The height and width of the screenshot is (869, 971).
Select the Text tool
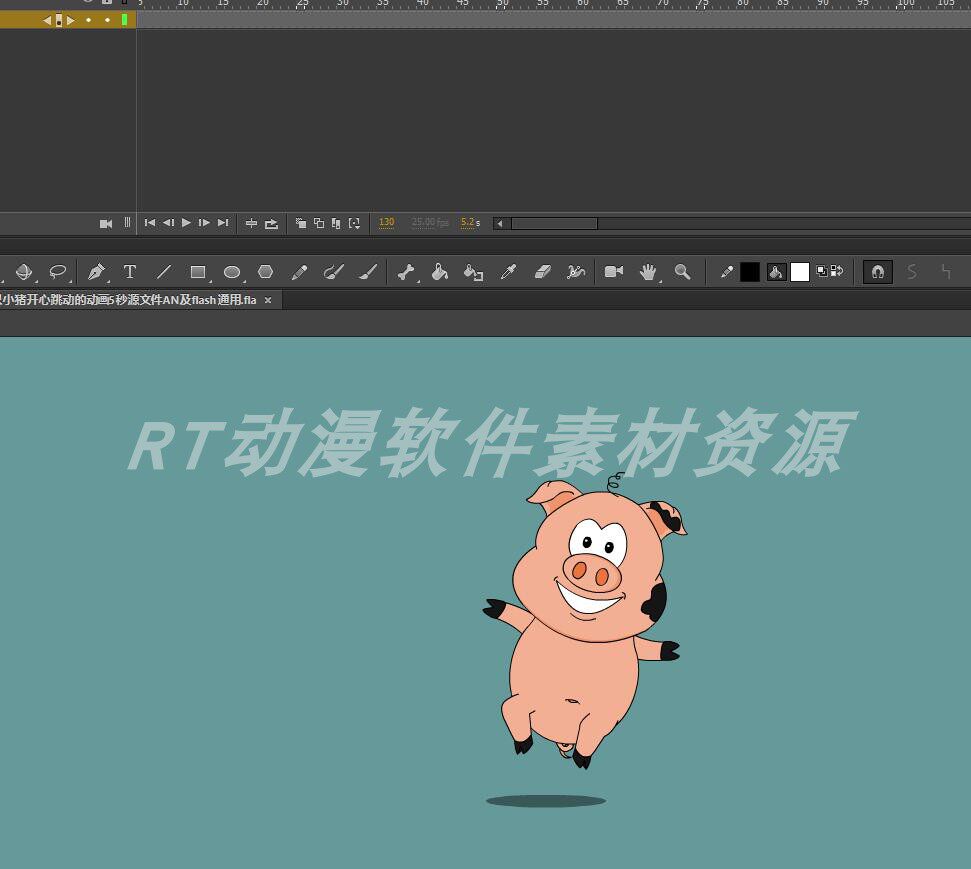[x=130, y=272]
